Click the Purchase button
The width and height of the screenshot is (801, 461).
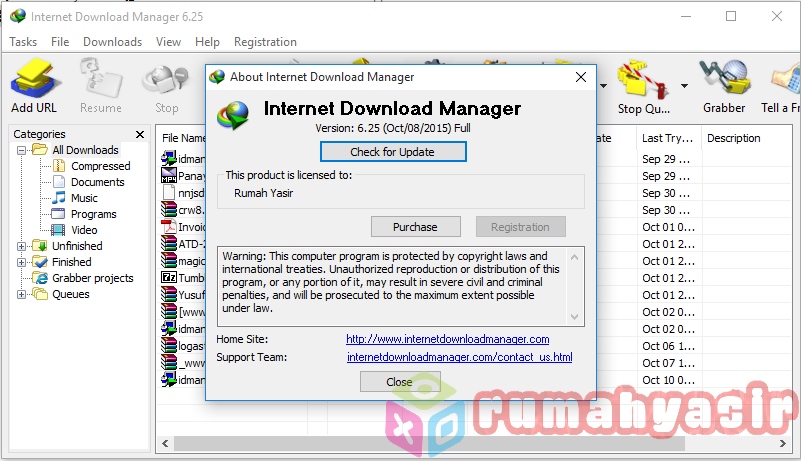(x=415, y=227)
